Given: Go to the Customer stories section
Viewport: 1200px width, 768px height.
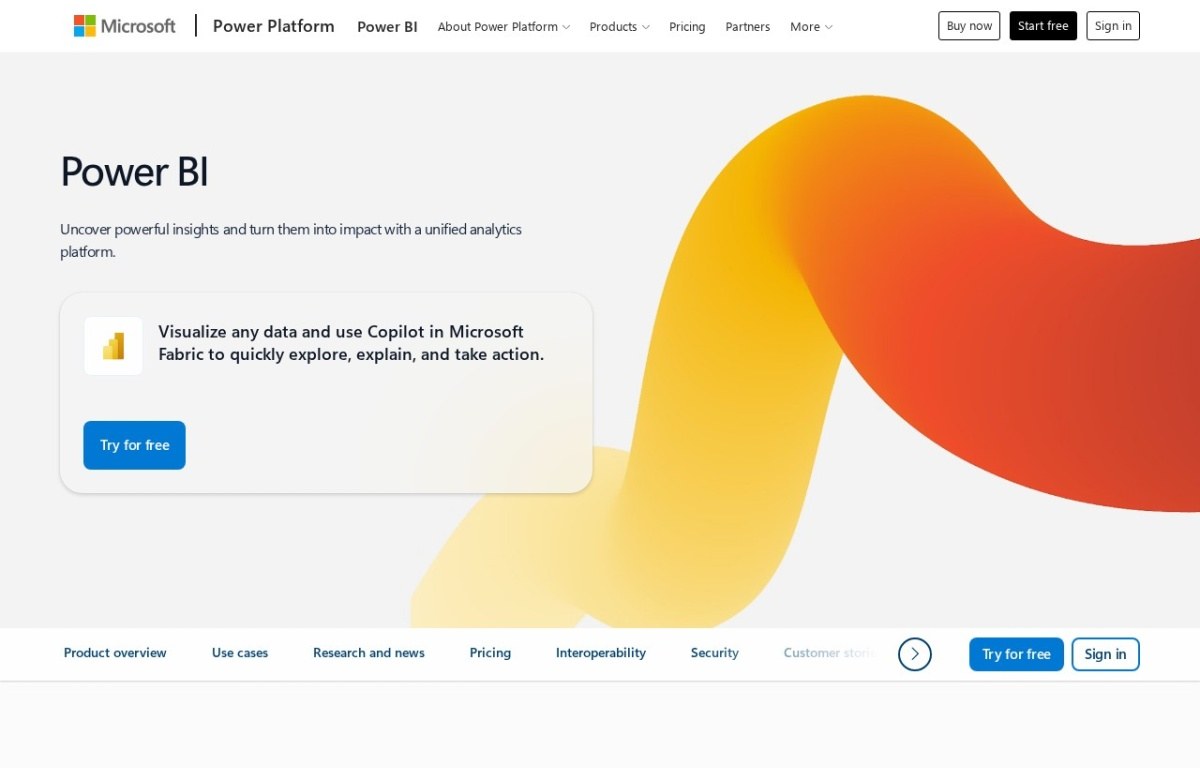Looking at the screenshot, I should (830, 653).
